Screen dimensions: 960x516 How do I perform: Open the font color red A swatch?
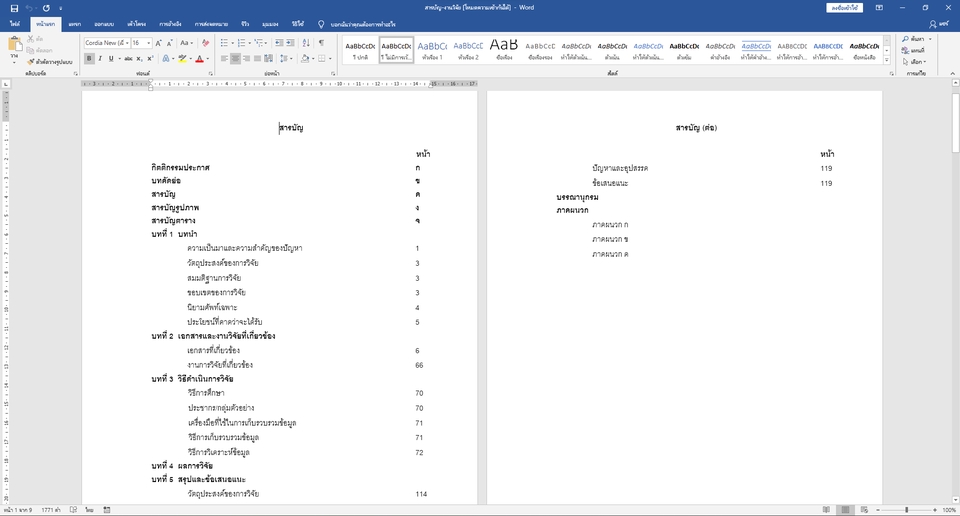click(x=199, y=59)
